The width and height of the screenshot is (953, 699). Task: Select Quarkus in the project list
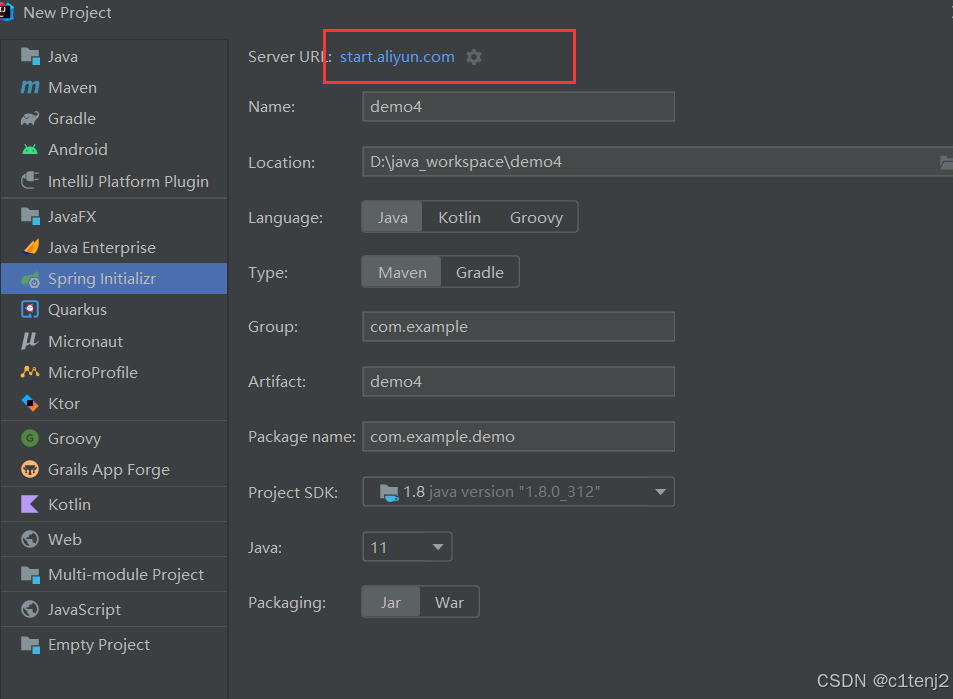click(114, 309)
